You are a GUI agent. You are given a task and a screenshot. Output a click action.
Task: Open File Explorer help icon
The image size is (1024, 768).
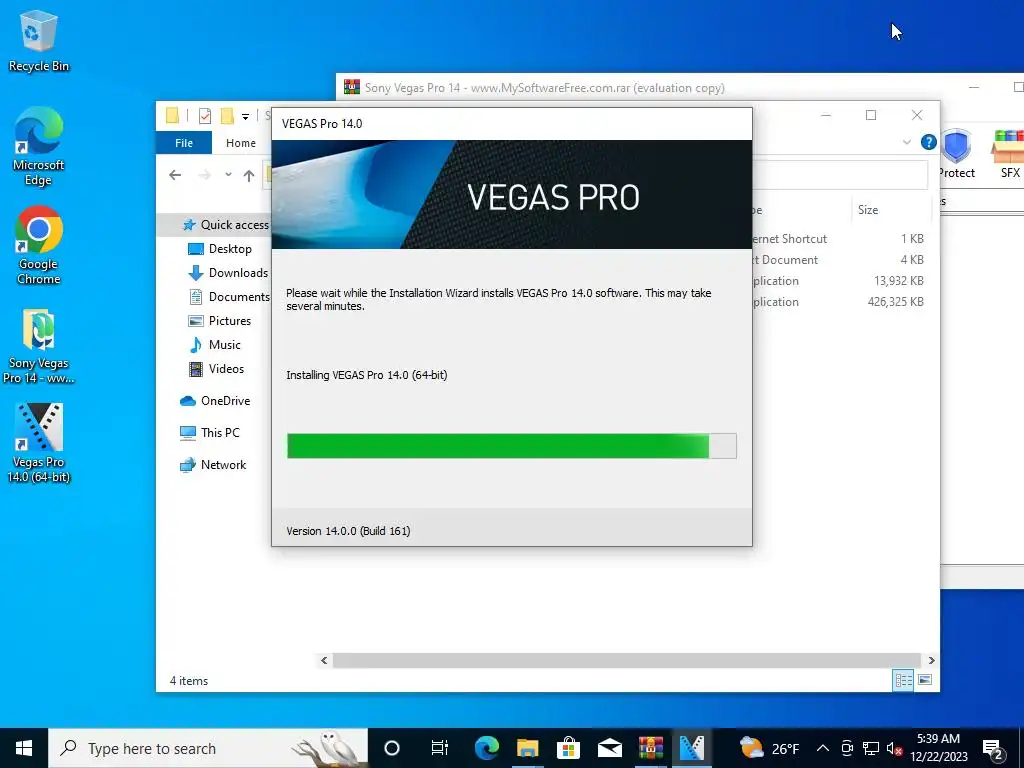point(928,142)
